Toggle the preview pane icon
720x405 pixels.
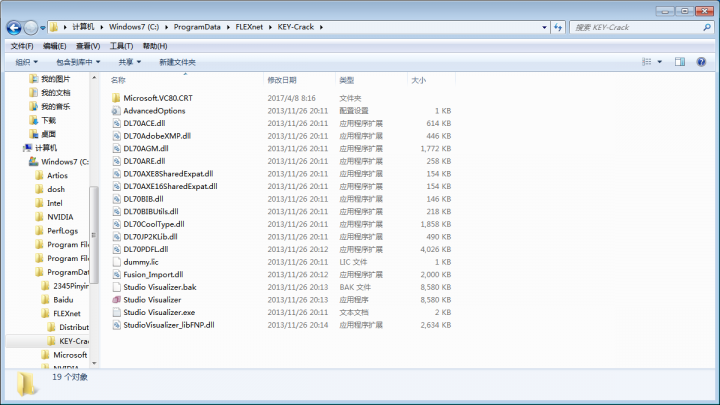tap(679, 62)
